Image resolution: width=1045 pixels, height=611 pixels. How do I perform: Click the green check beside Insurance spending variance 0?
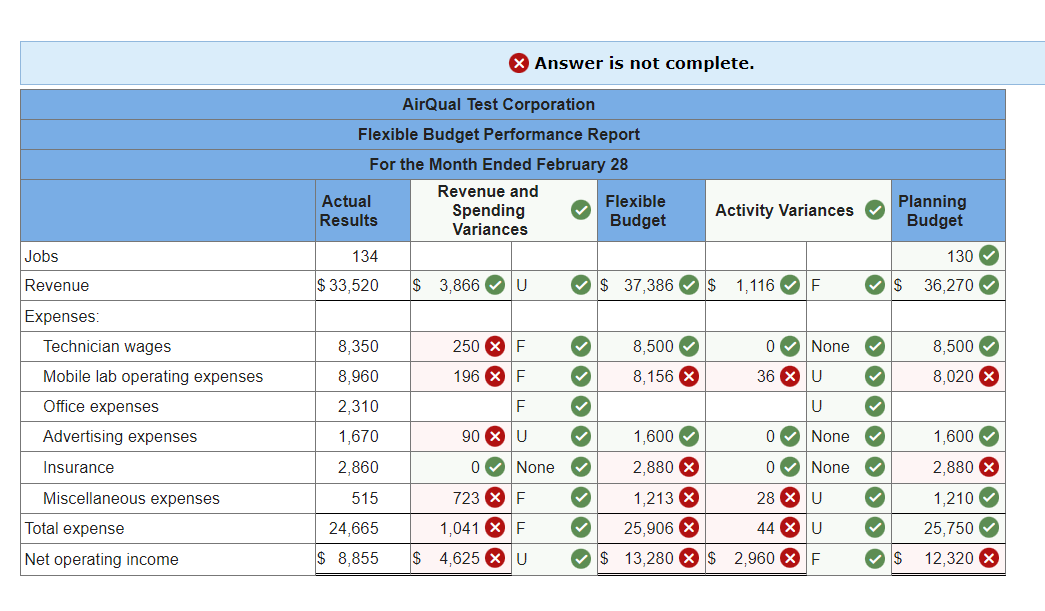[495, 467]
